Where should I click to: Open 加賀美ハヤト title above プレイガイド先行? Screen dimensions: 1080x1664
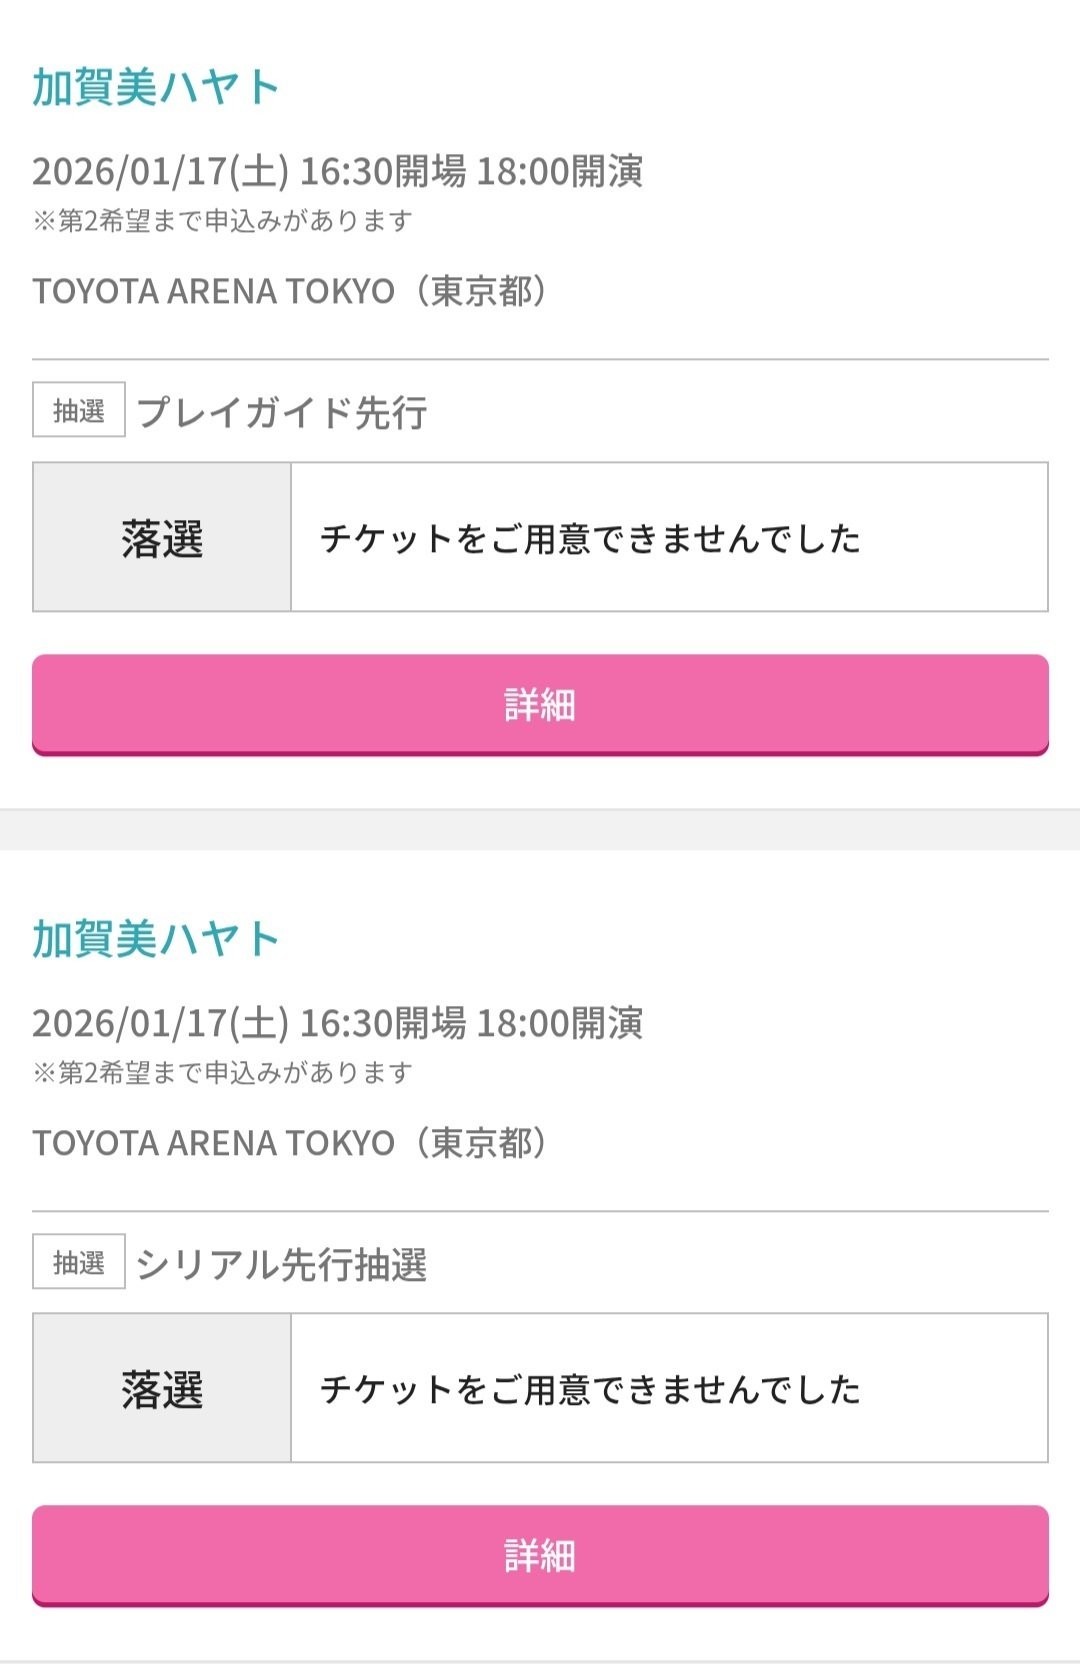coord(155,87)
